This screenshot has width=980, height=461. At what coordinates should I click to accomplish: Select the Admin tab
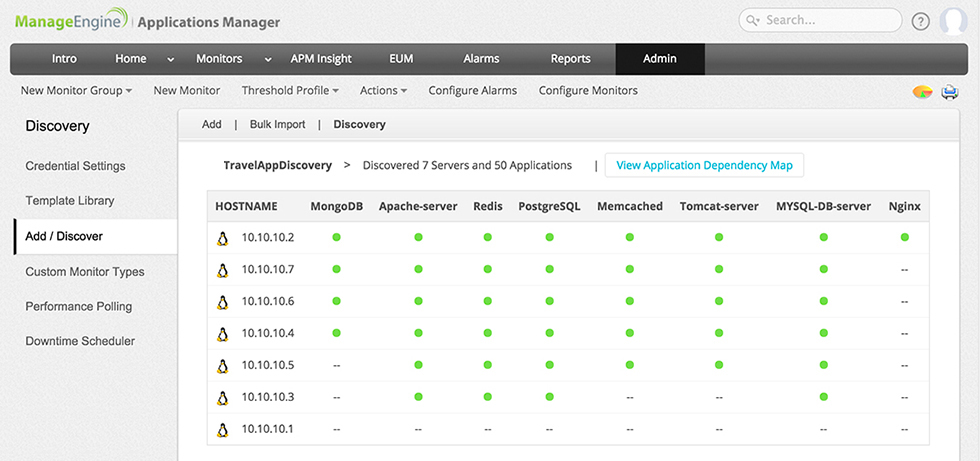pyautogui.click(x=660, y=59)
